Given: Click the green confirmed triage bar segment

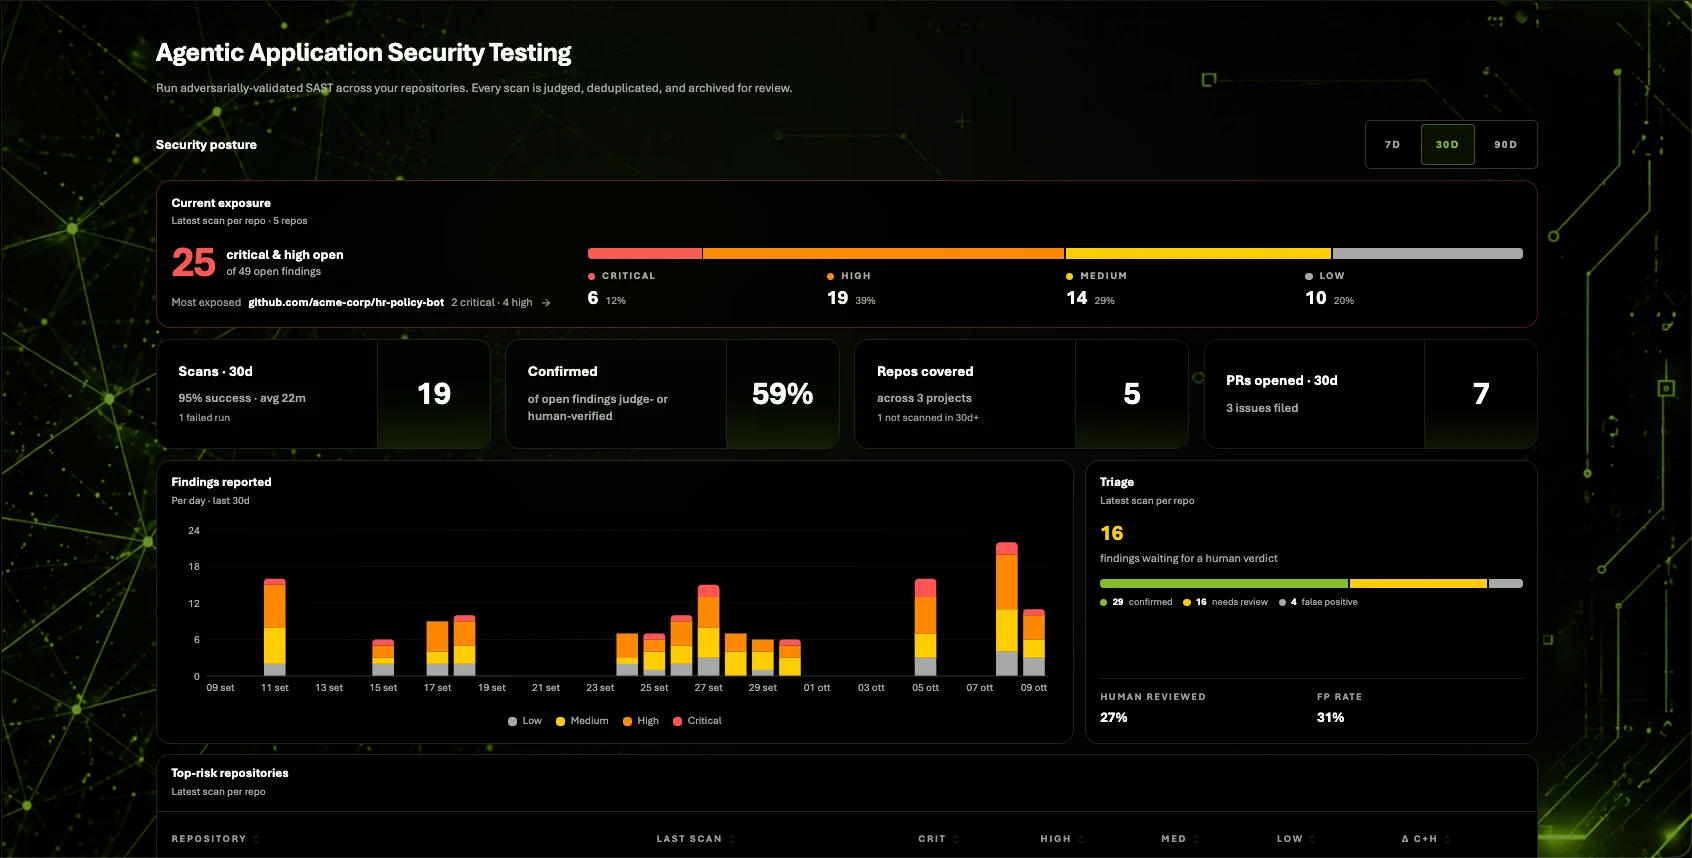Looking at the screenshot, I should point(1224,583).
